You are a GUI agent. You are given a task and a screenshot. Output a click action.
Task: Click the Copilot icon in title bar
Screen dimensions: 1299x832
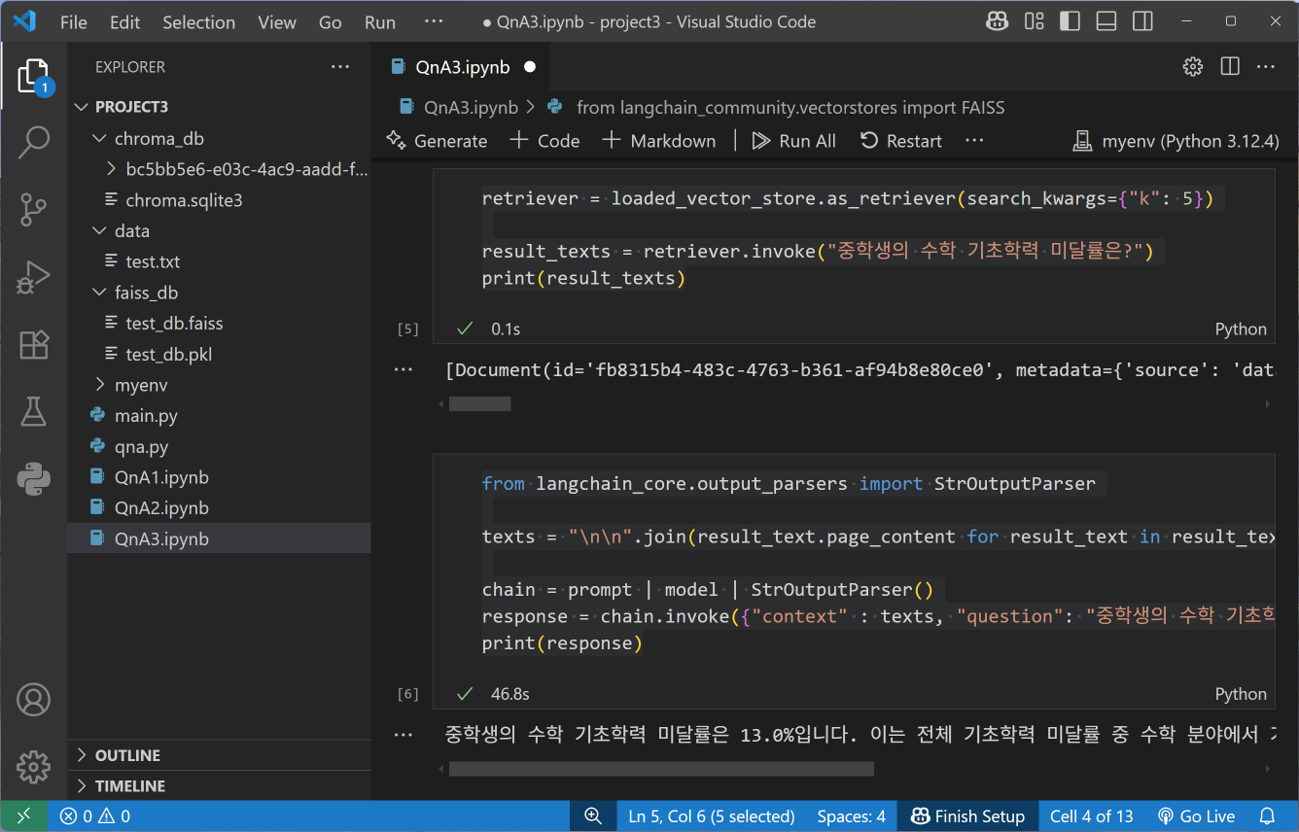coord(996,21)
